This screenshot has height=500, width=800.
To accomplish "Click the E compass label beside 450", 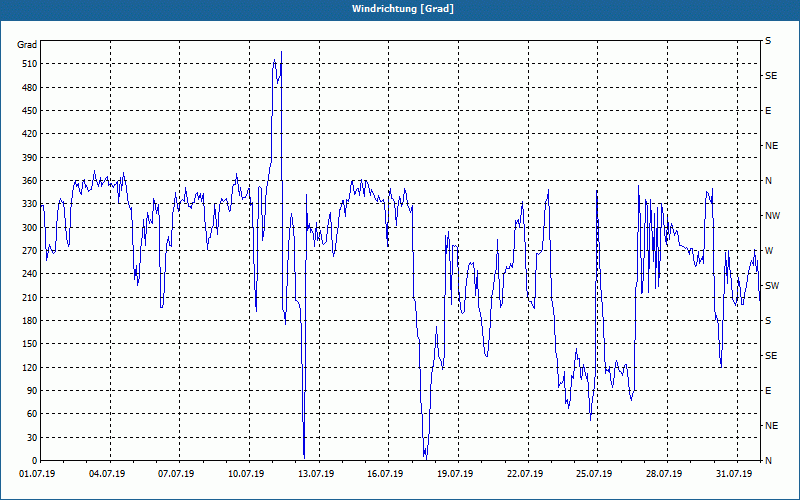I will tap(768, 111).
